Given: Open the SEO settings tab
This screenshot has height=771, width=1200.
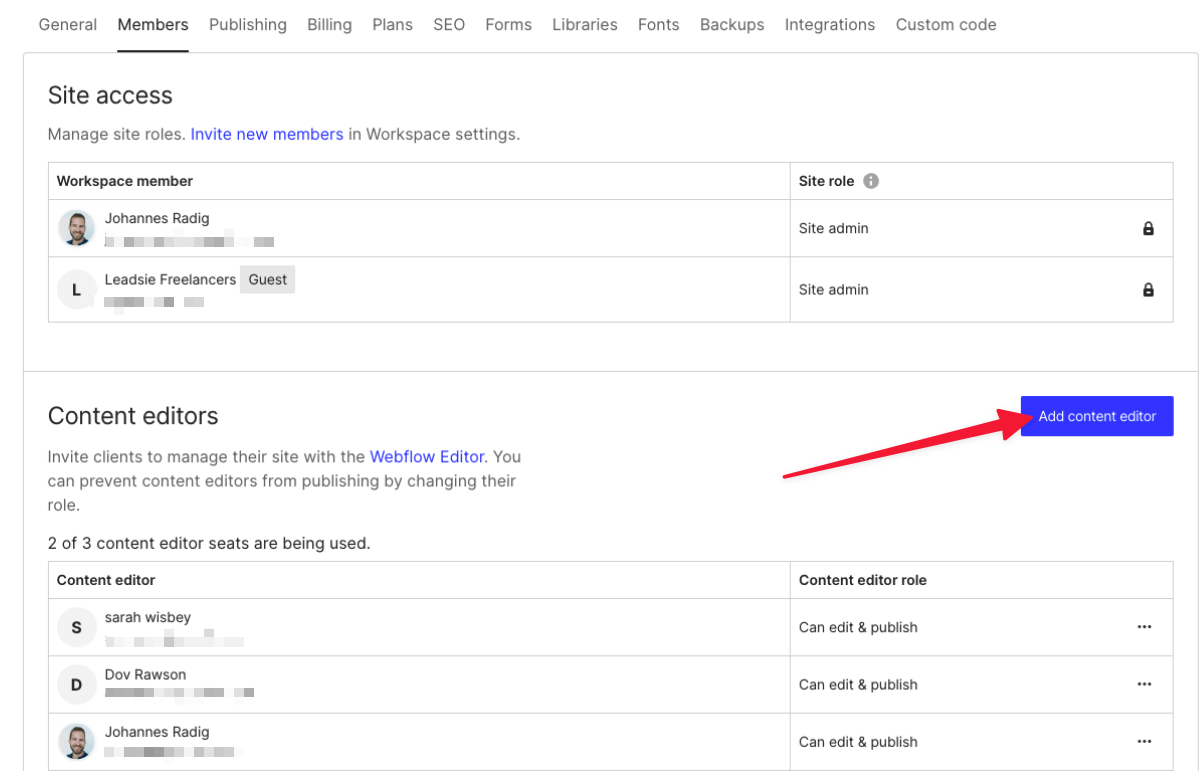Looking at the screenshot, I should tap(449, 24).
